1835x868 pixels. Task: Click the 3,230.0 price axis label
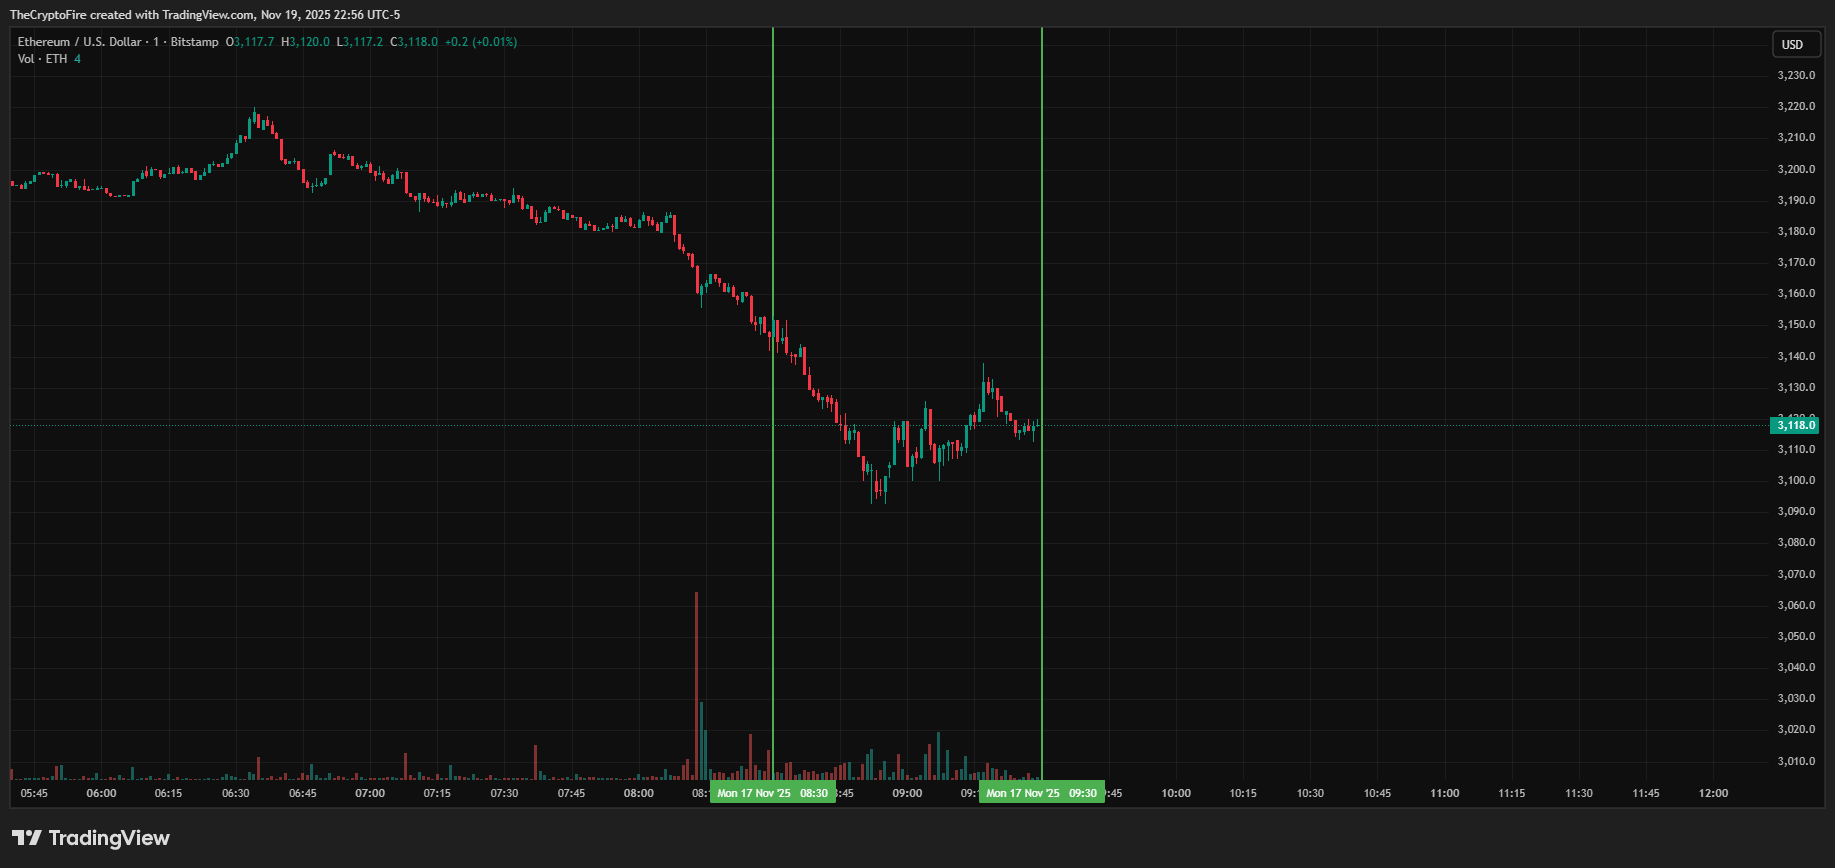pyautogui.click(x=1797, y=76)
